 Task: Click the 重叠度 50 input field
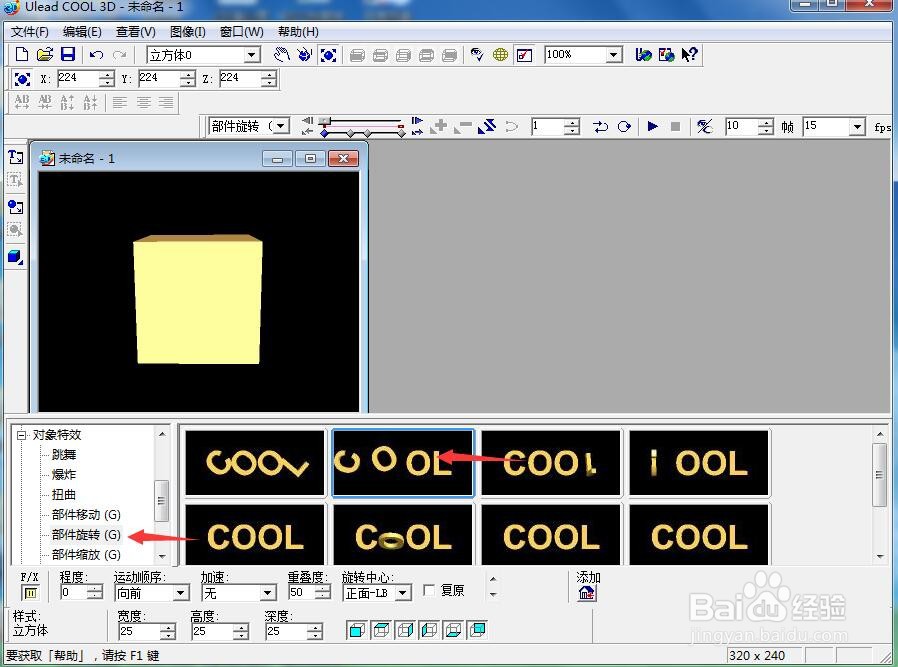pos(302,593)
